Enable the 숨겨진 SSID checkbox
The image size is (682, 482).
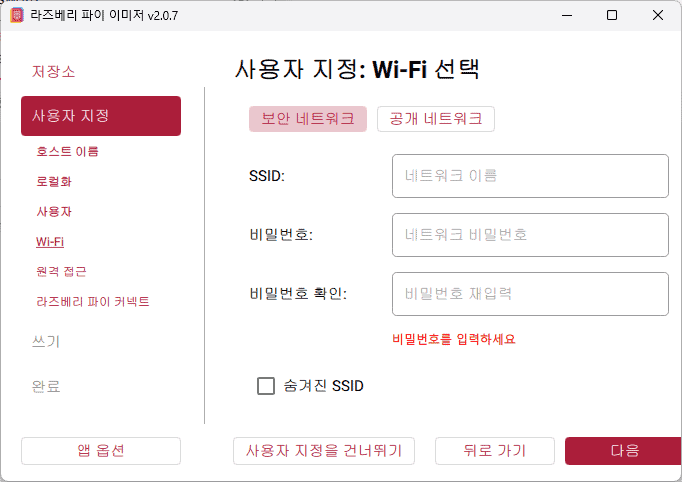(x=266, y=385)
